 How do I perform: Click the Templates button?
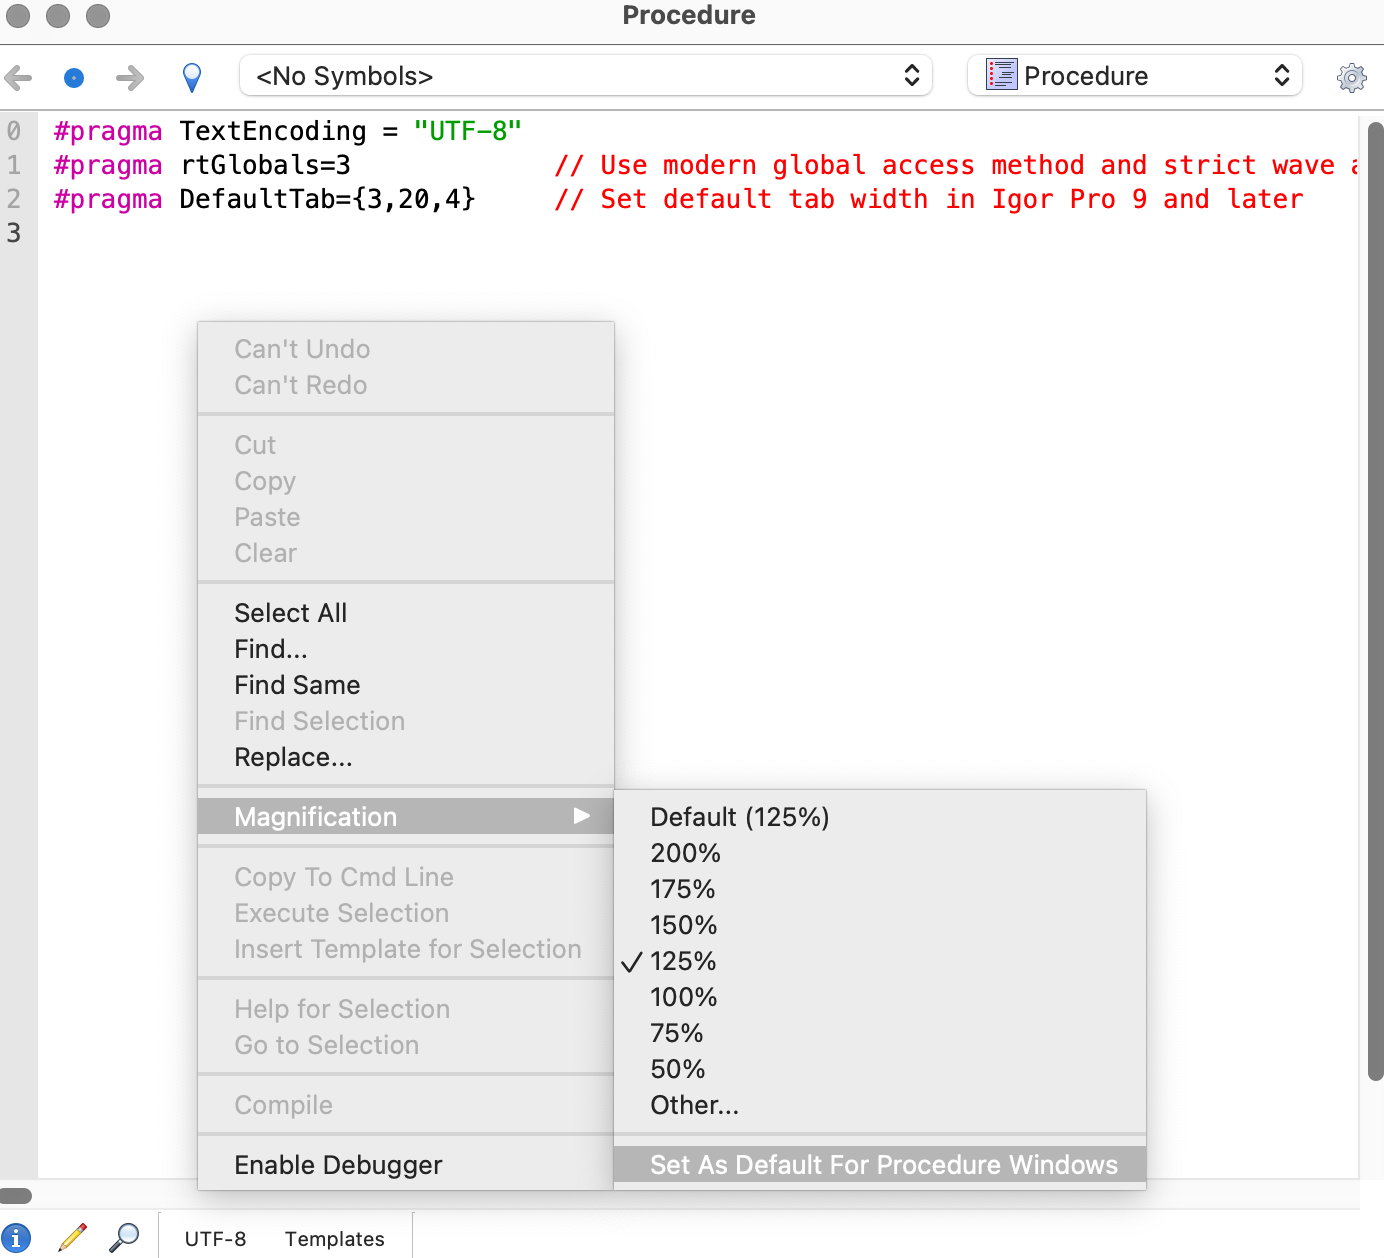pyautogui.click(x=334, y=1239)
